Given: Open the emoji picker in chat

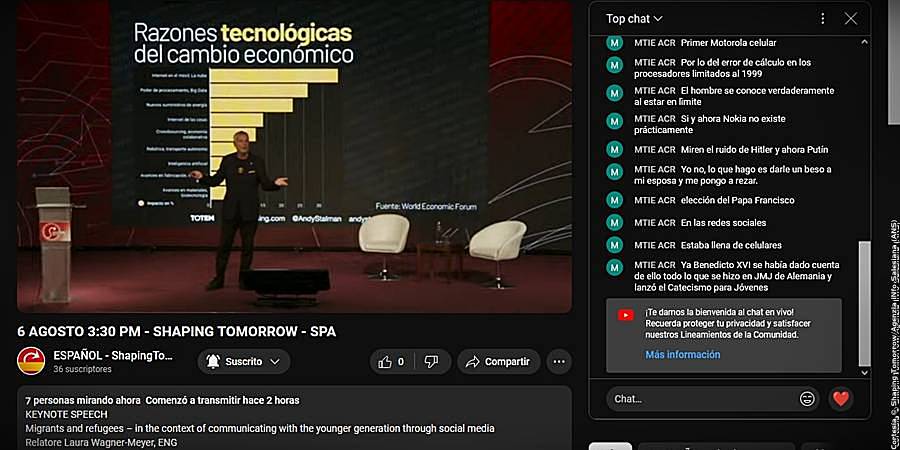Looking at the screenshot, I should tap(807, 398).
